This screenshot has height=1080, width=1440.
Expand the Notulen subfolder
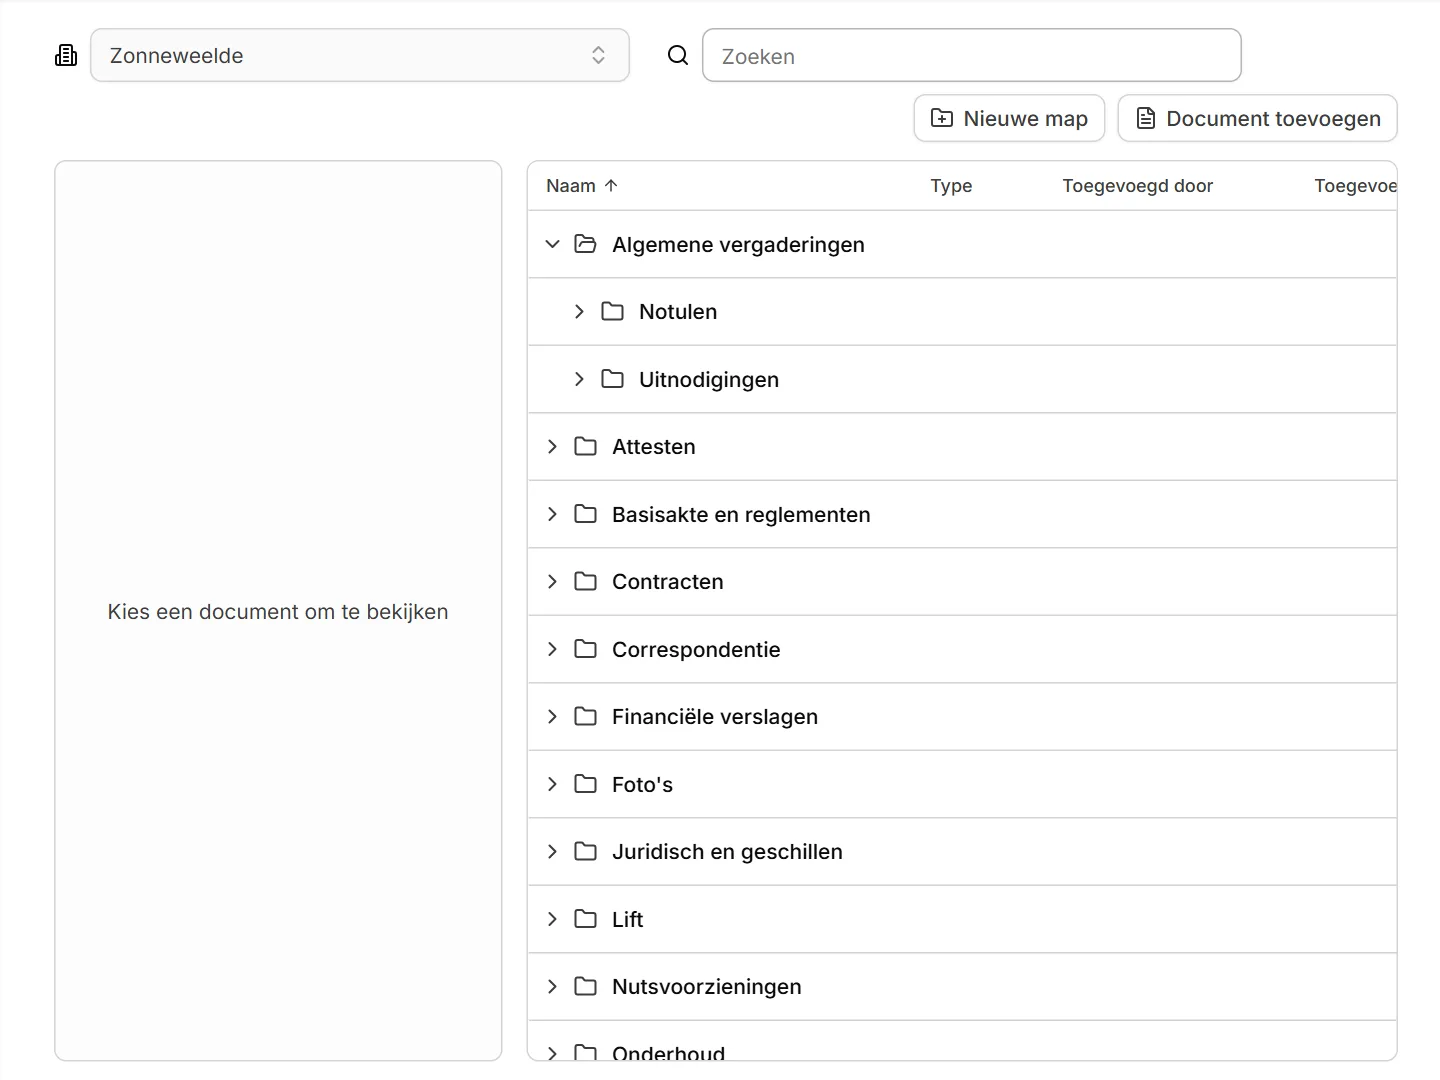579,312
